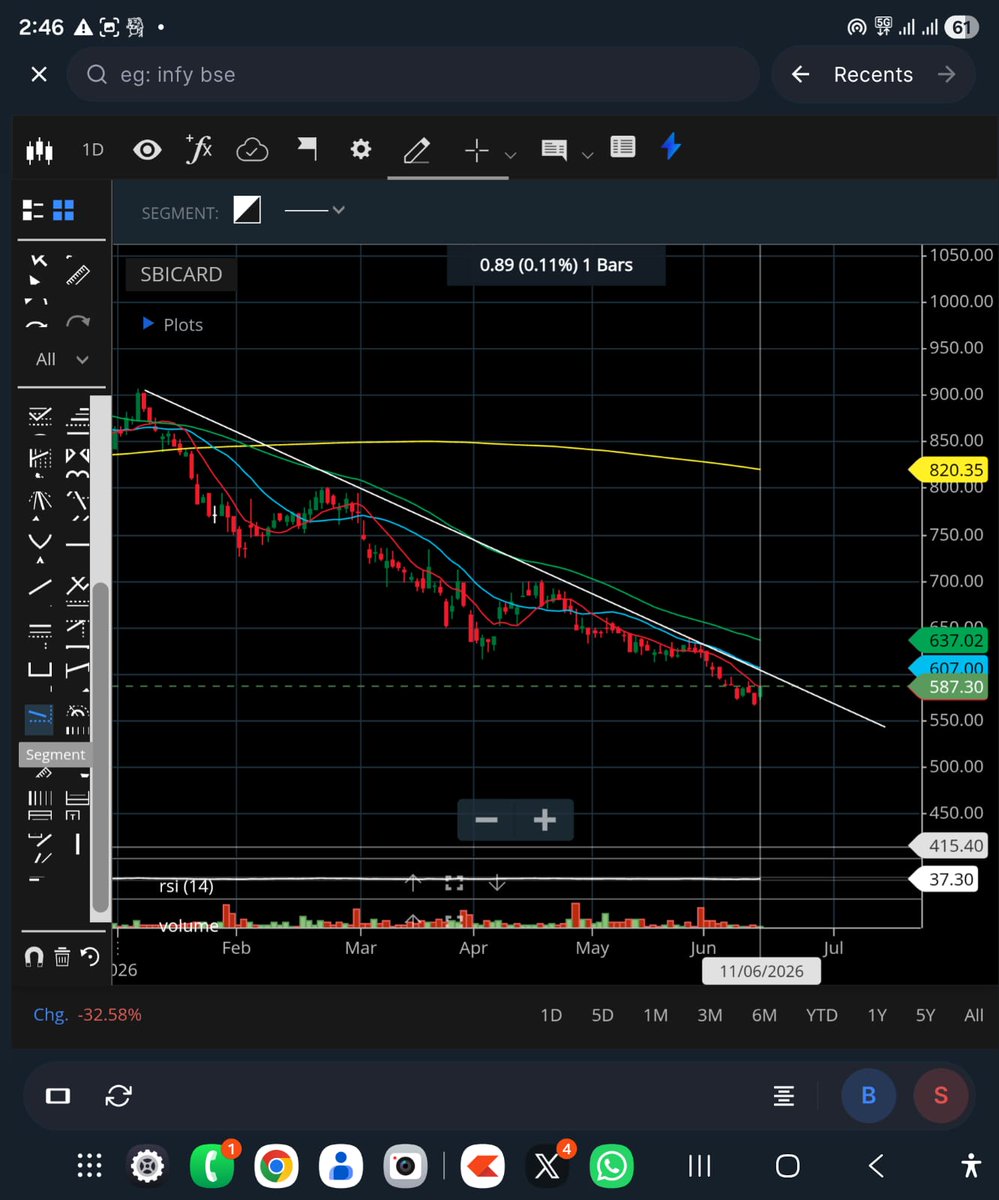
Task: Select the All range tab
Action: pos(974,1015)
